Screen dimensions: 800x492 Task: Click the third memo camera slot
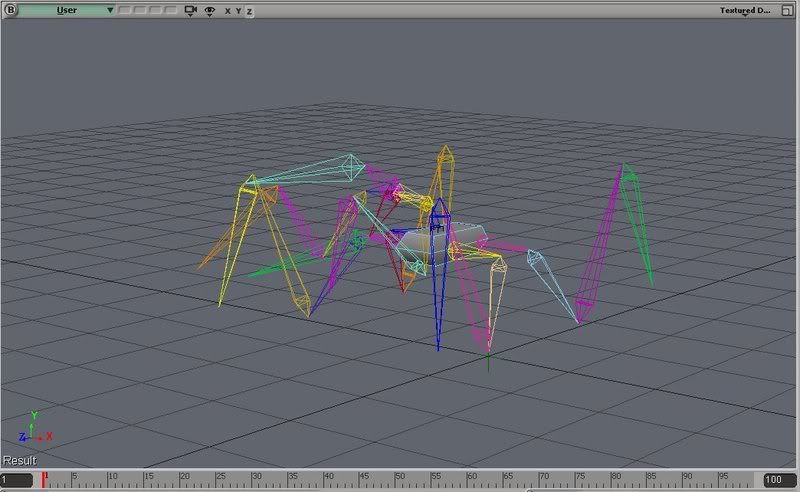click(155, 10)
